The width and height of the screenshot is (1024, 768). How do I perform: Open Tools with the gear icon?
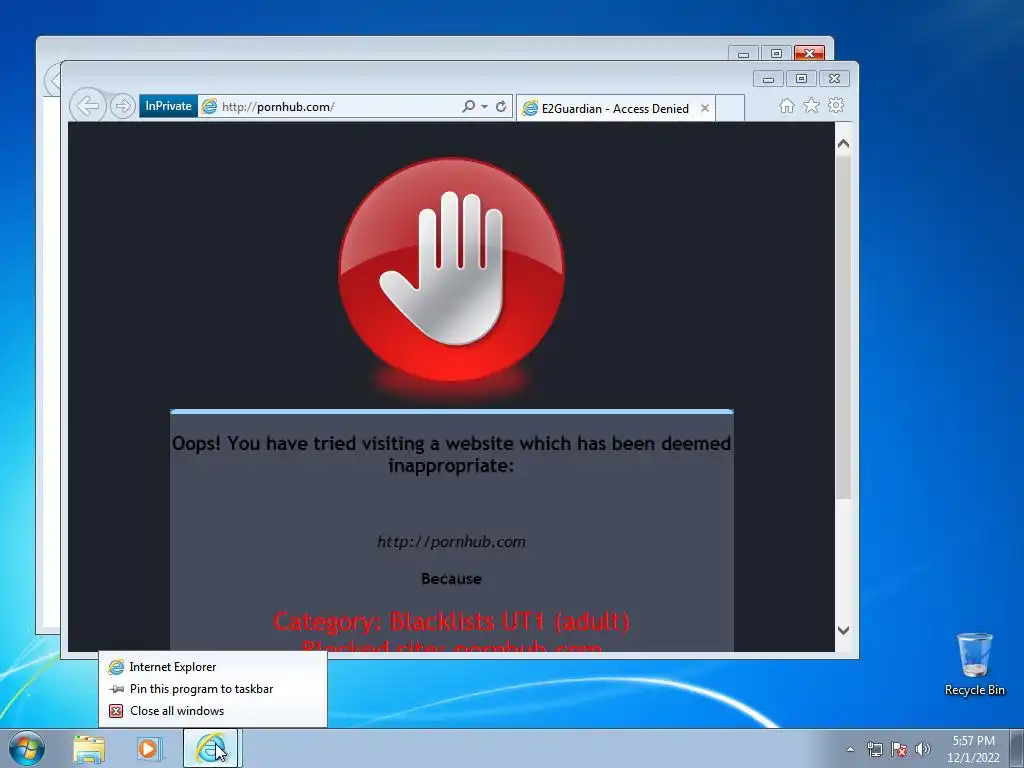[x=836, y=106]
